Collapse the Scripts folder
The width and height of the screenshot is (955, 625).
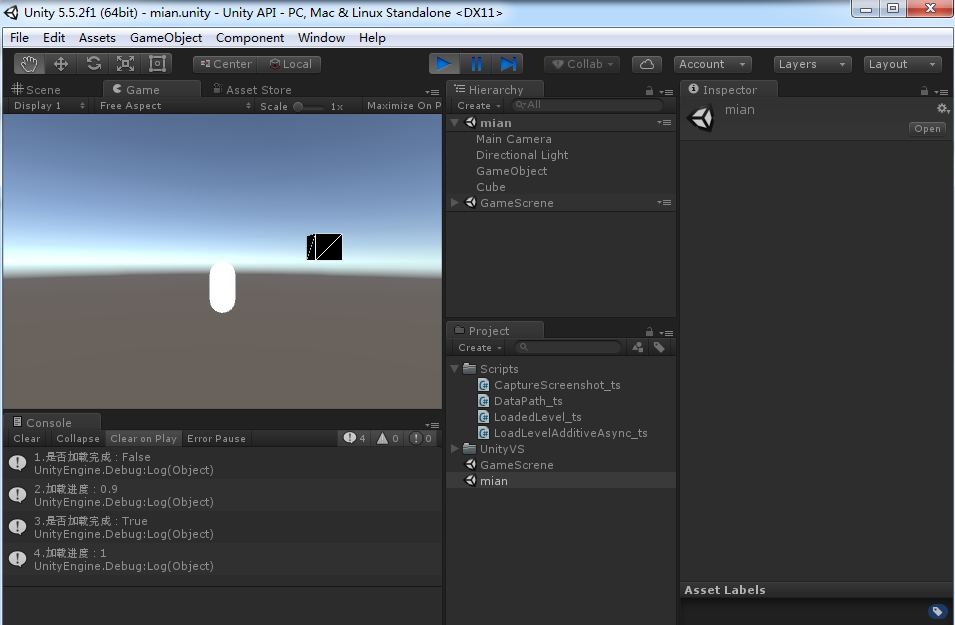(454, 369)
